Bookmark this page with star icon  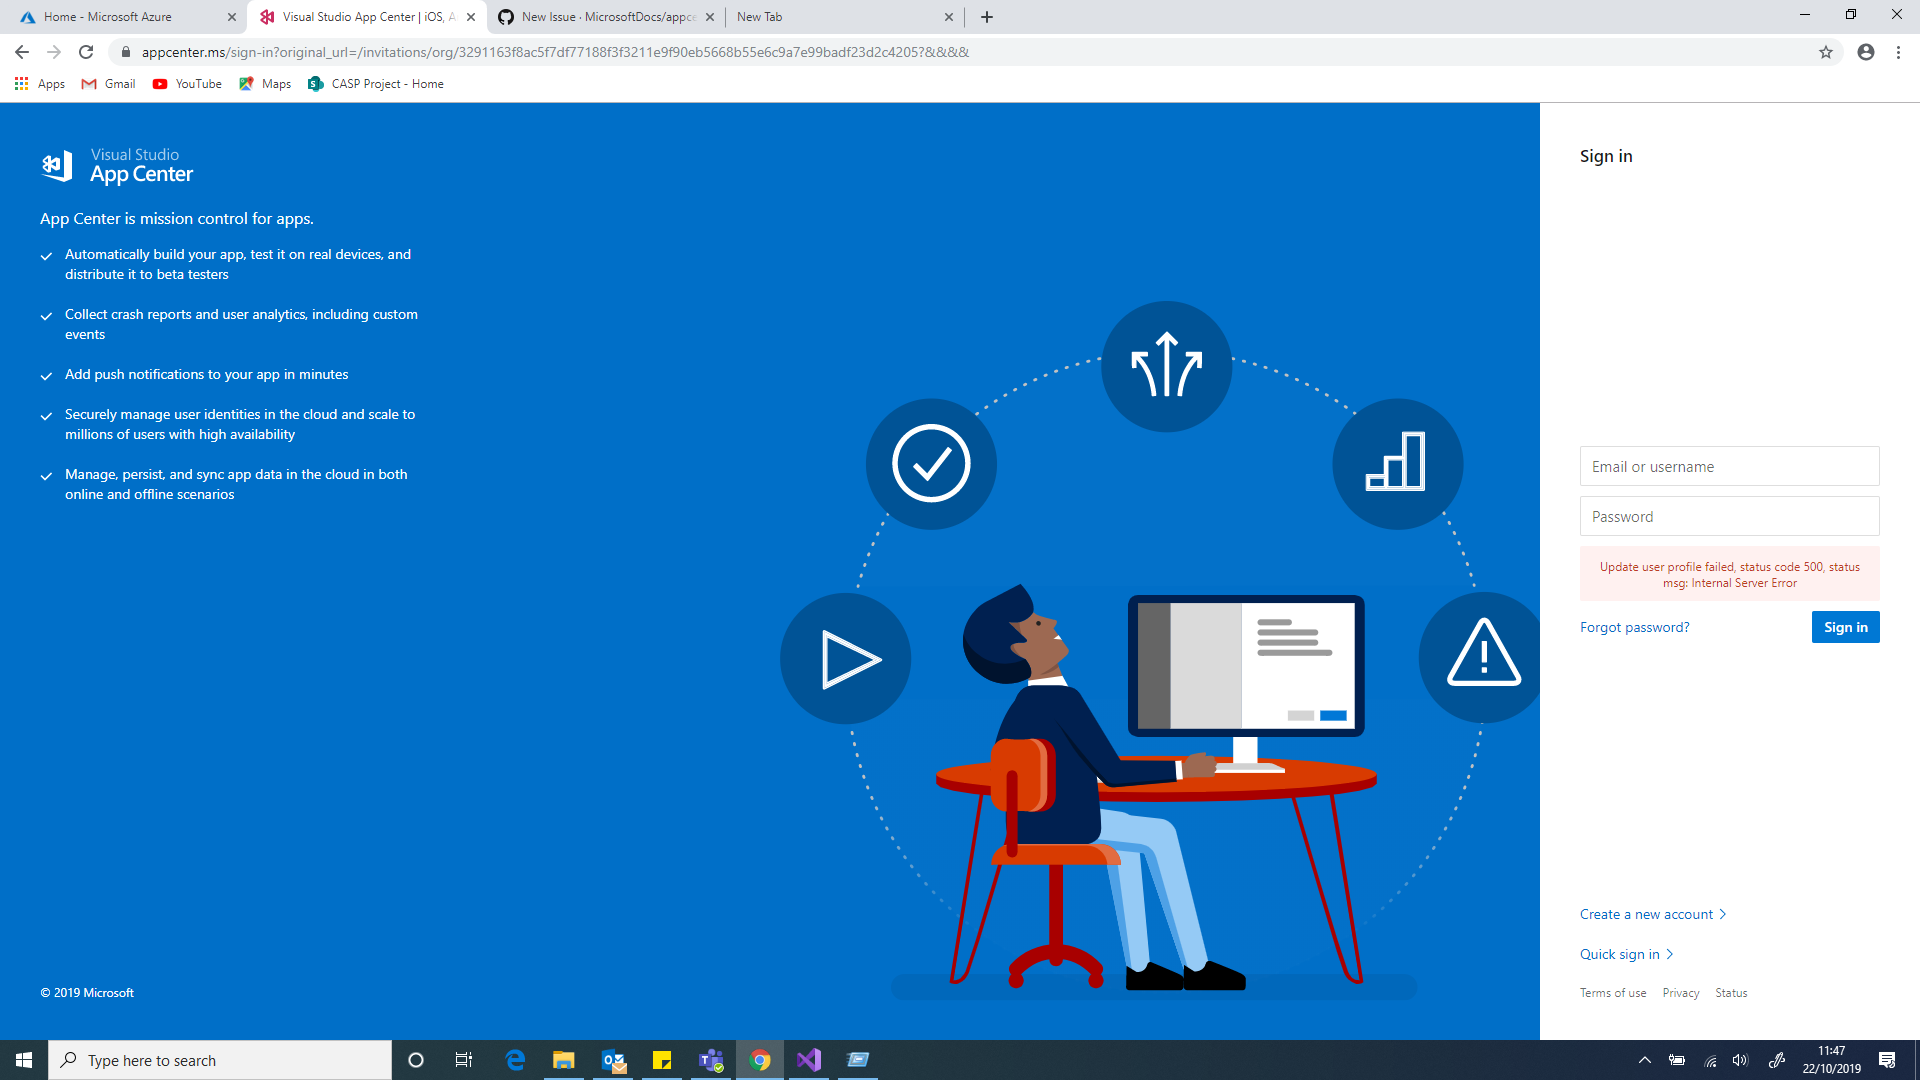pyautogui.click(x=1826, y=52)
